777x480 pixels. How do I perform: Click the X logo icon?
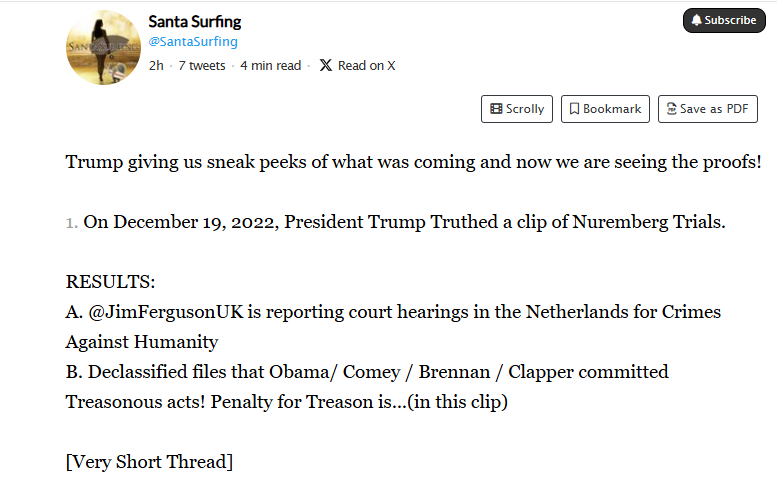coord(326,66)
